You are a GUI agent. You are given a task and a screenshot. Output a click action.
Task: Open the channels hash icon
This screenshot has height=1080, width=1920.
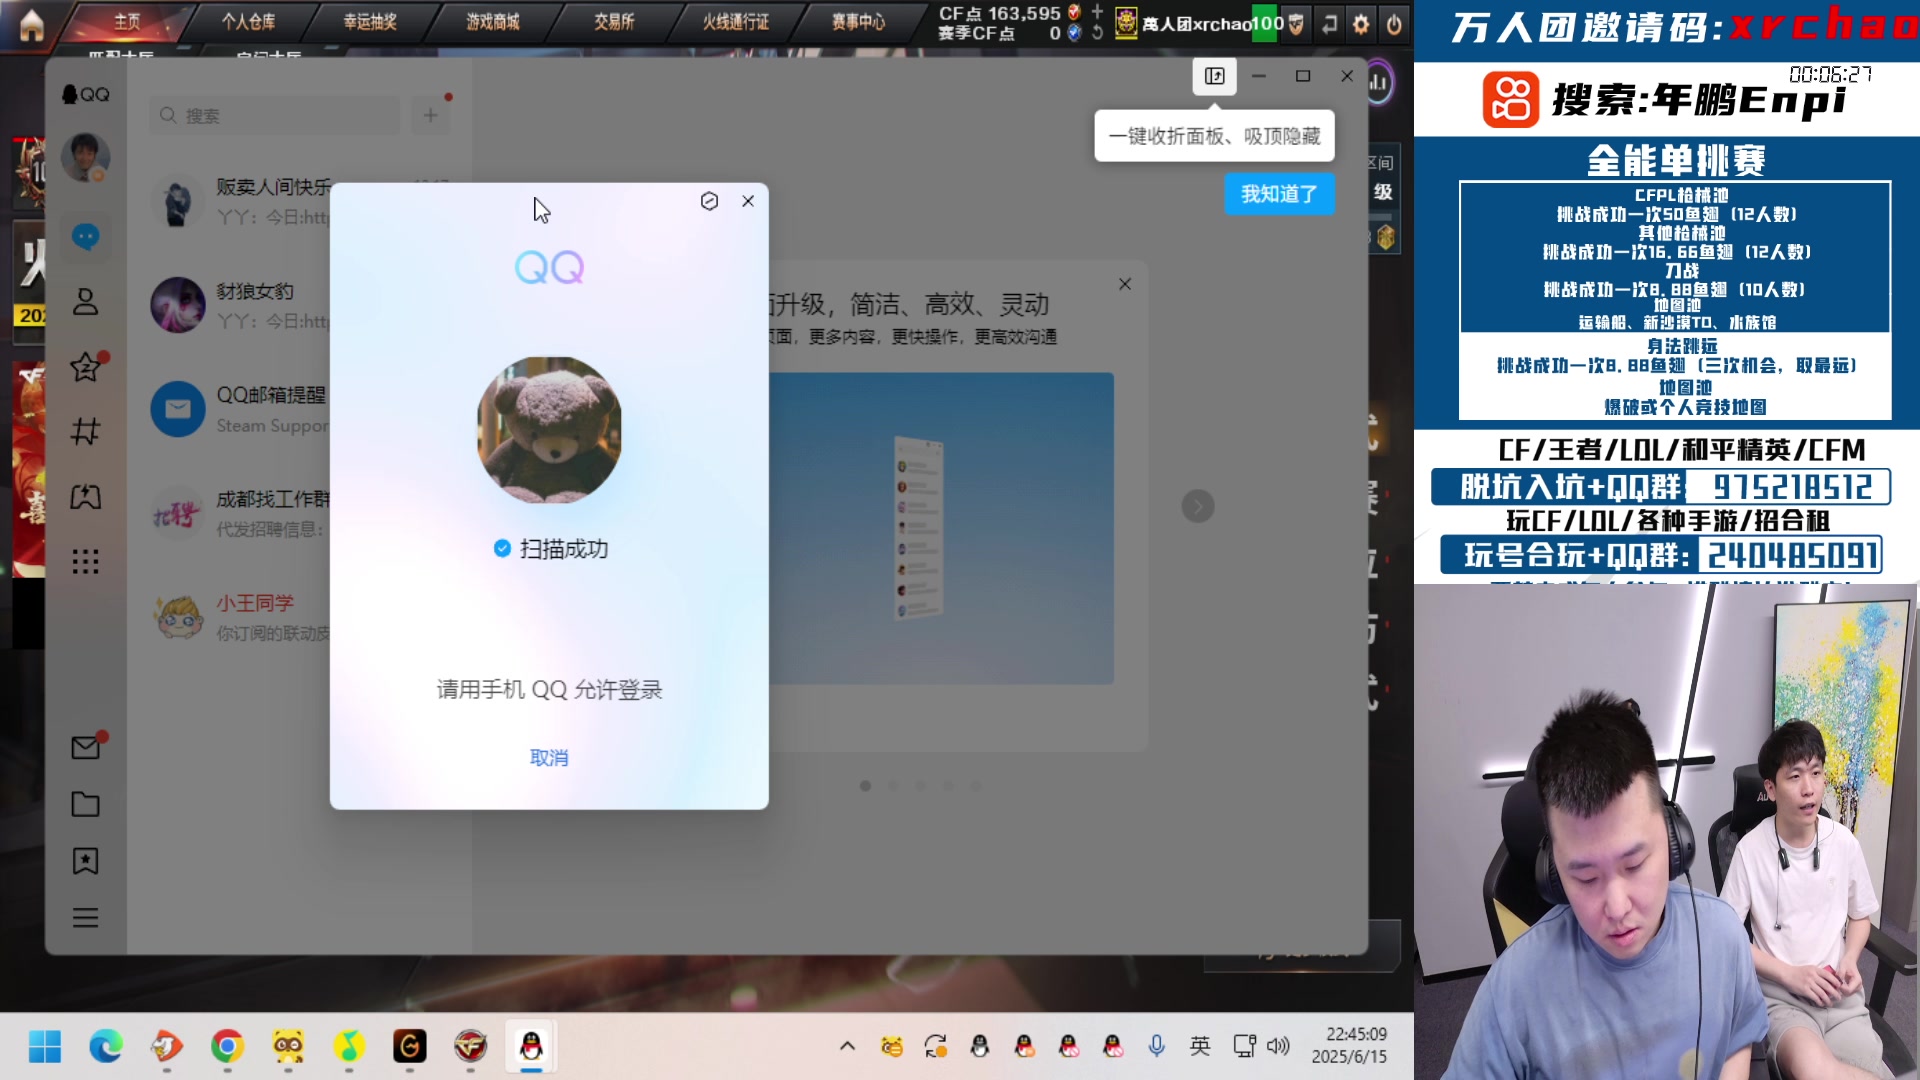click(86, 432)
